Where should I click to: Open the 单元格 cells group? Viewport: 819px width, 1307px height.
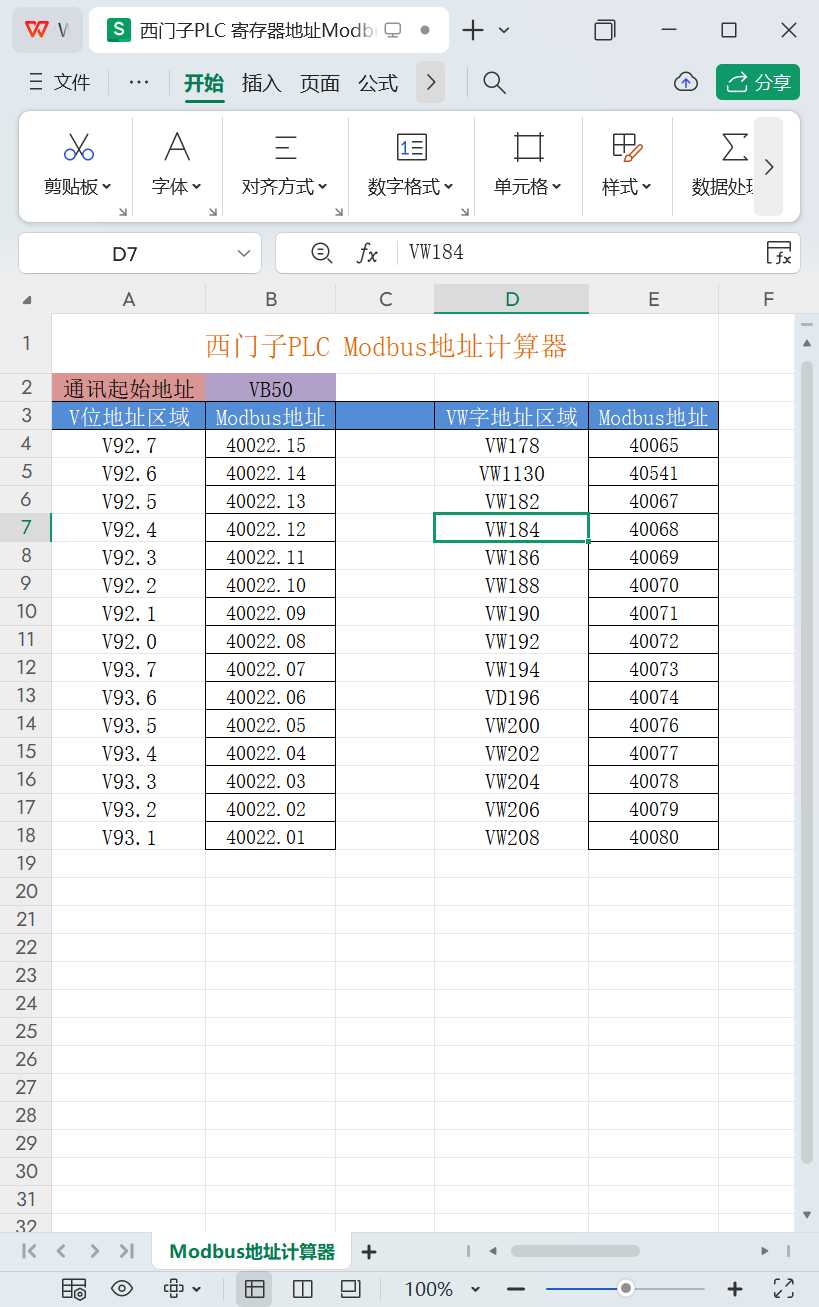[528, 147]
